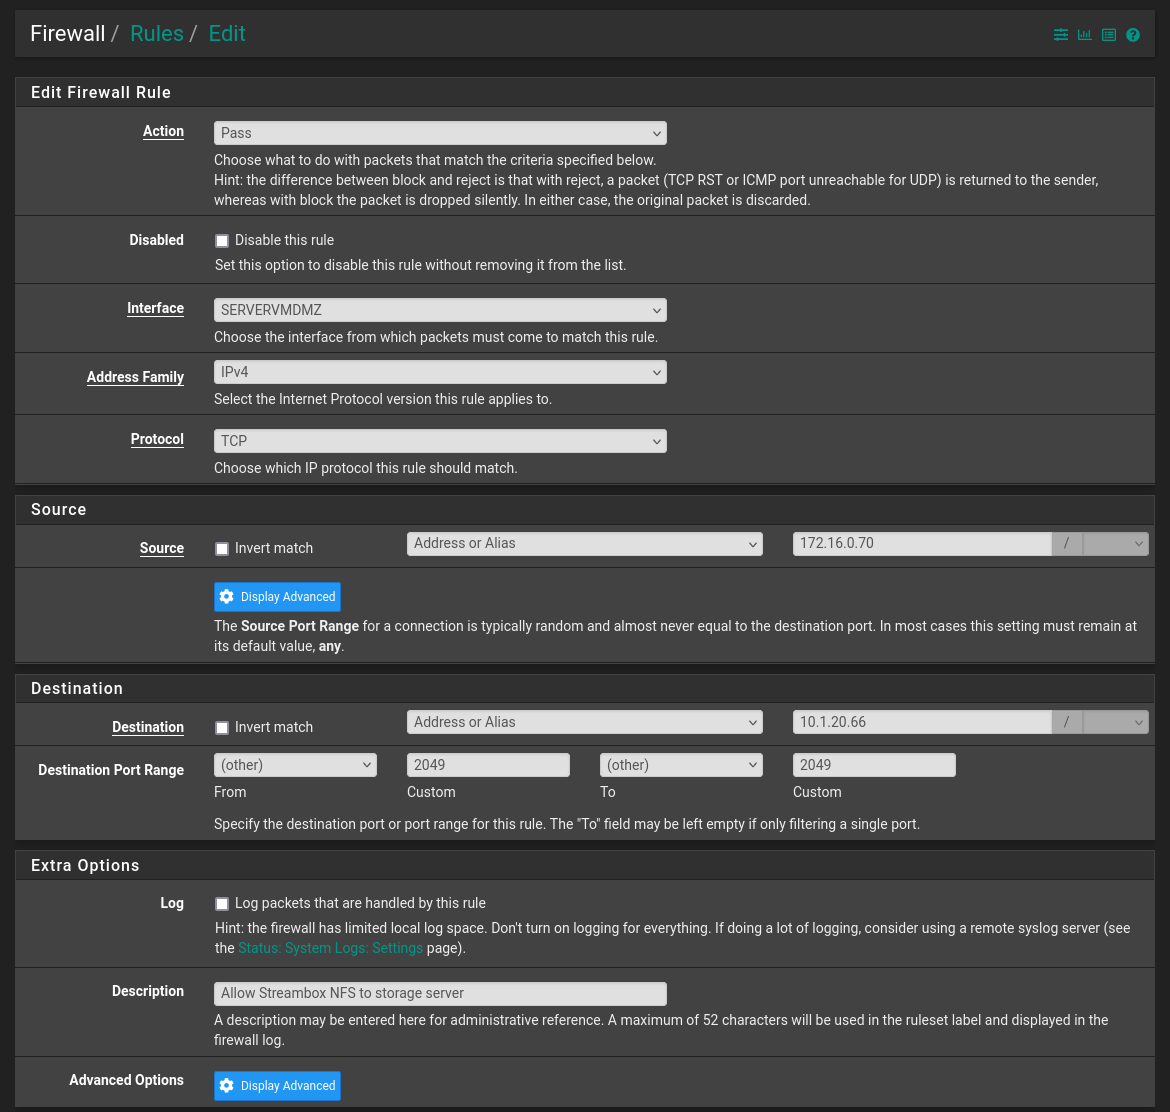This screenshot has height=1112, width=1170.
Task: Click the Description field Allow Streambox NFS
Action: (x=440, y=993)
